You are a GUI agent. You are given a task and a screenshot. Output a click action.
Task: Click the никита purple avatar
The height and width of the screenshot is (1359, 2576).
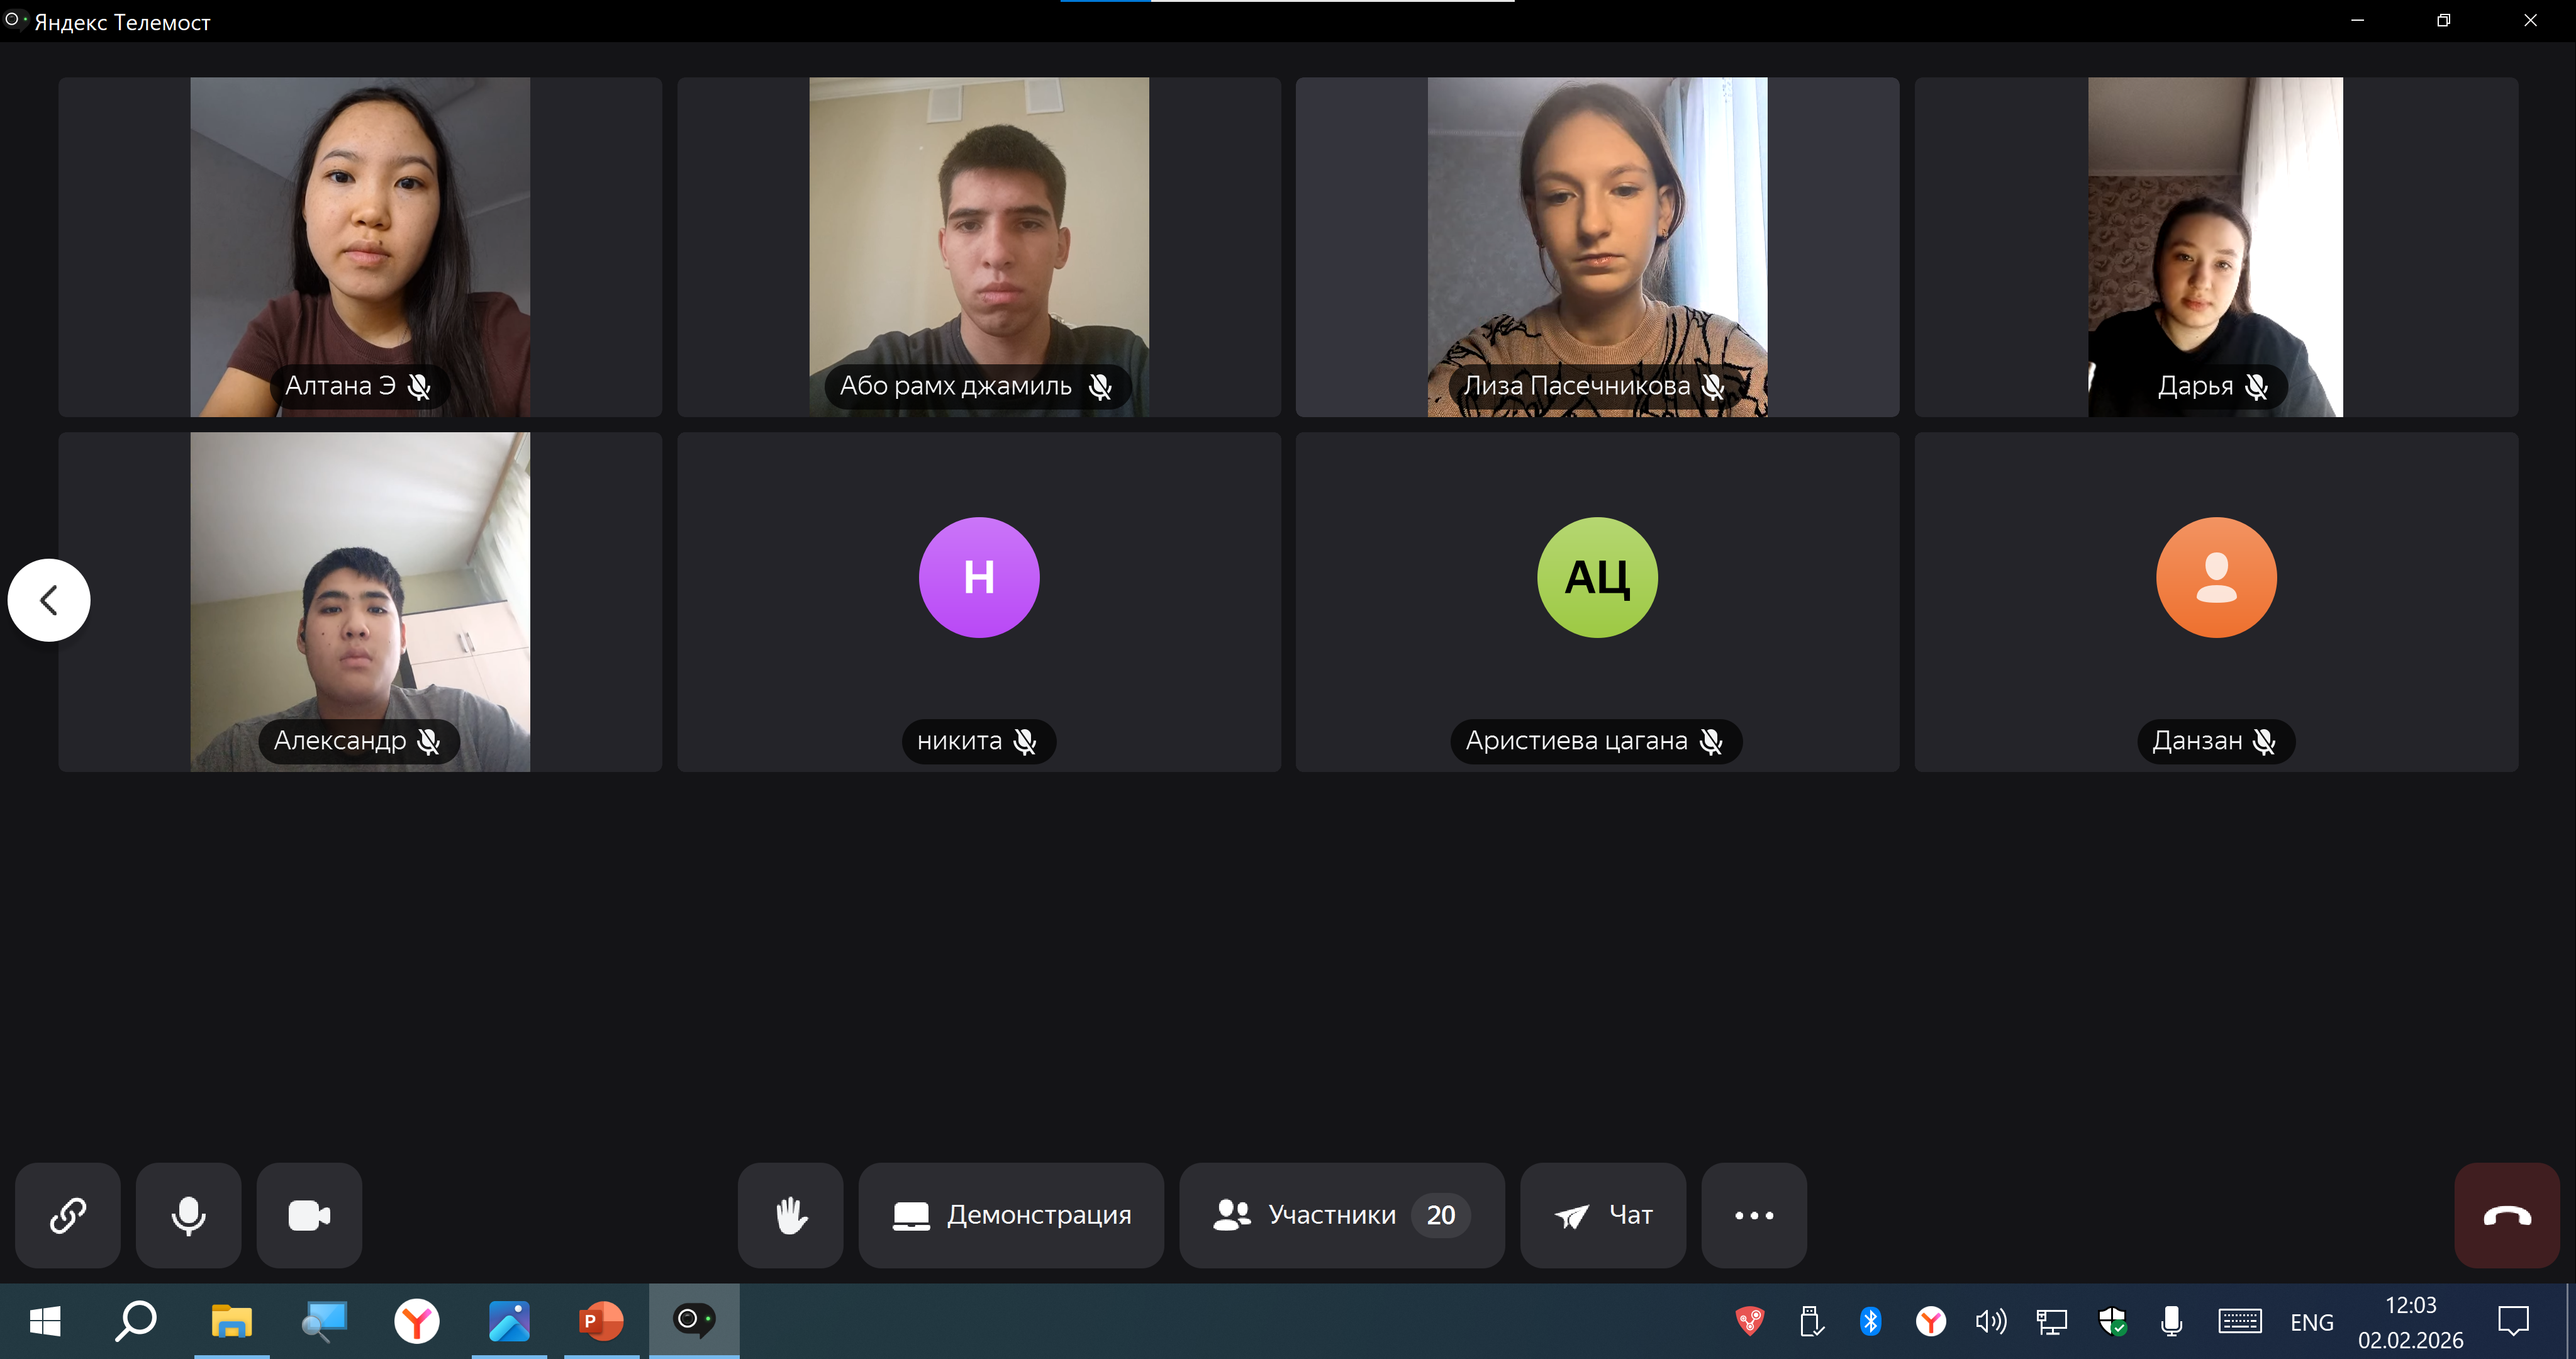click(x=978, y=577)
